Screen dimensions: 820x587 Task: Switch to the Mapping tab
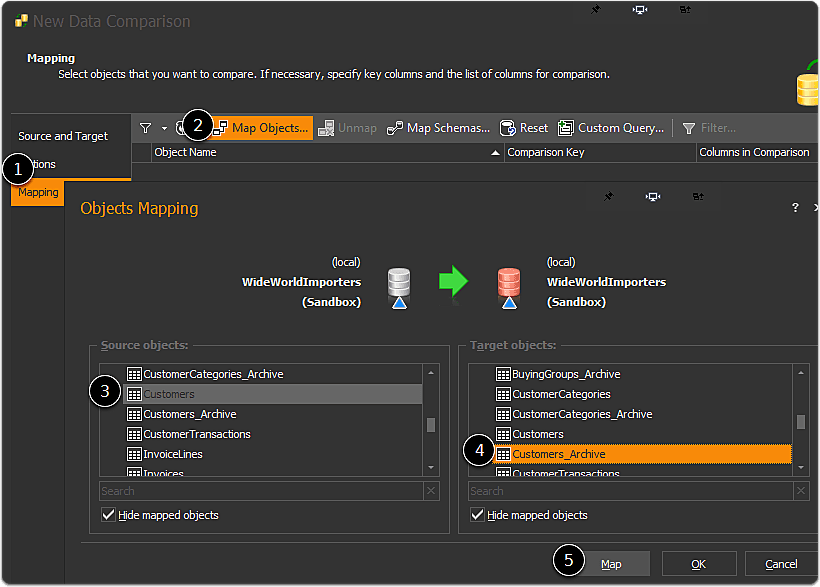pos(37,192)
